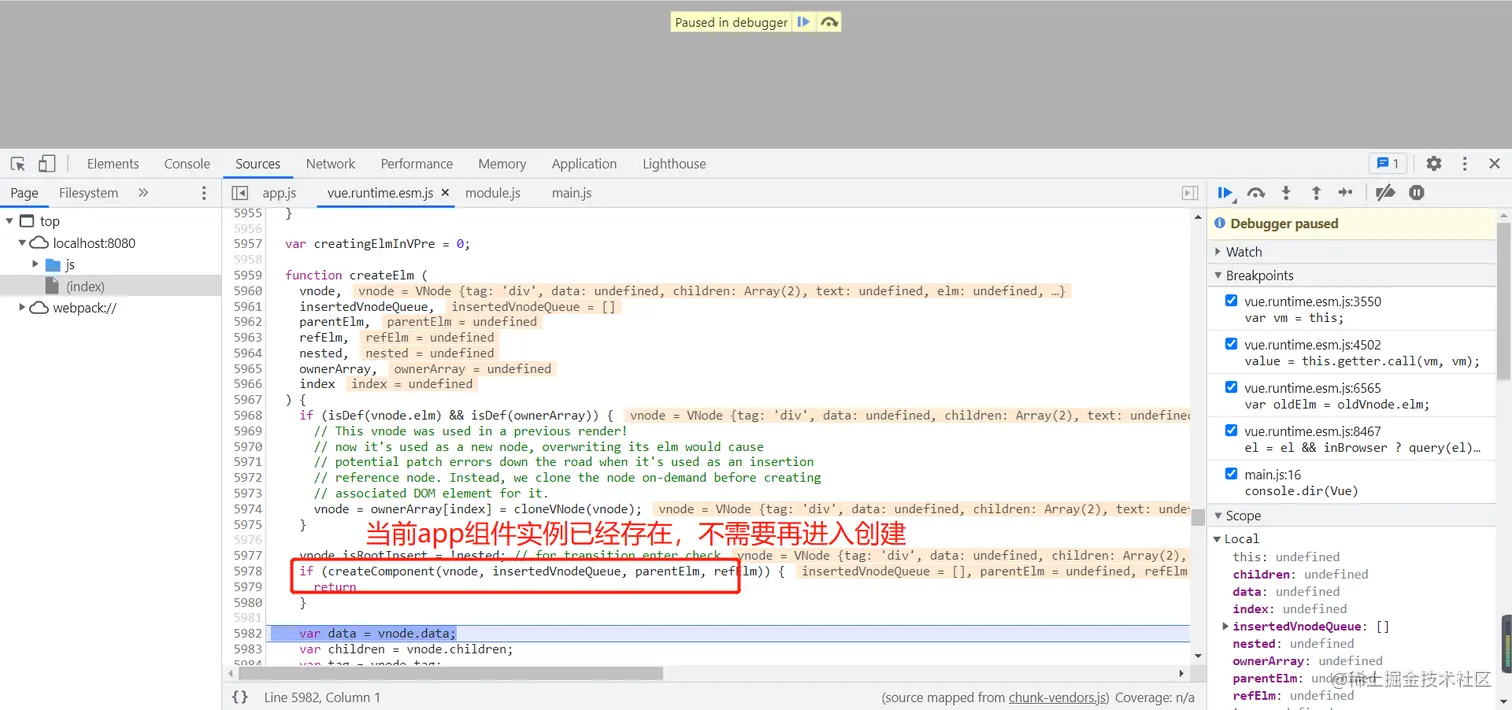Image resolution: width=1512 pixels, height=710 pixels.
Task: Switch to the Elements panel
Action: (113, 164)
